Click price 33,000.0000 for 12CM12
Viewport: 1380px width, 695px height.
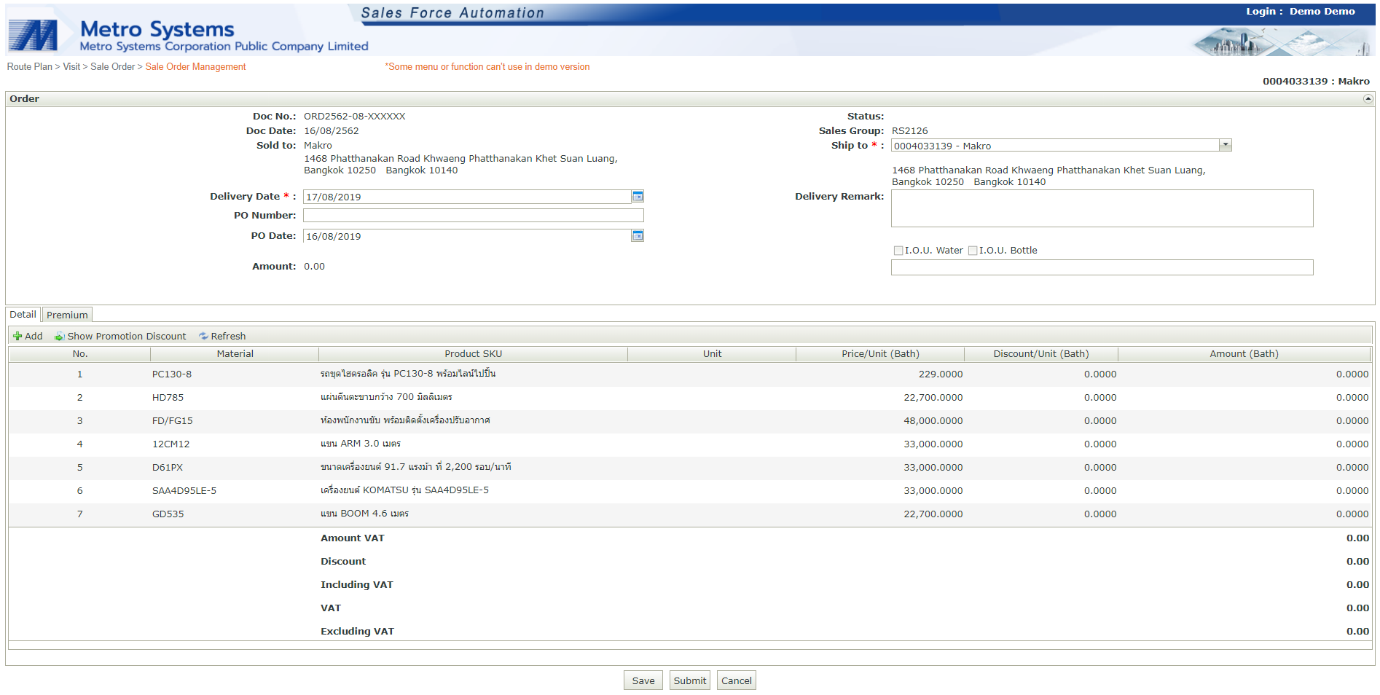coord(933,444)
